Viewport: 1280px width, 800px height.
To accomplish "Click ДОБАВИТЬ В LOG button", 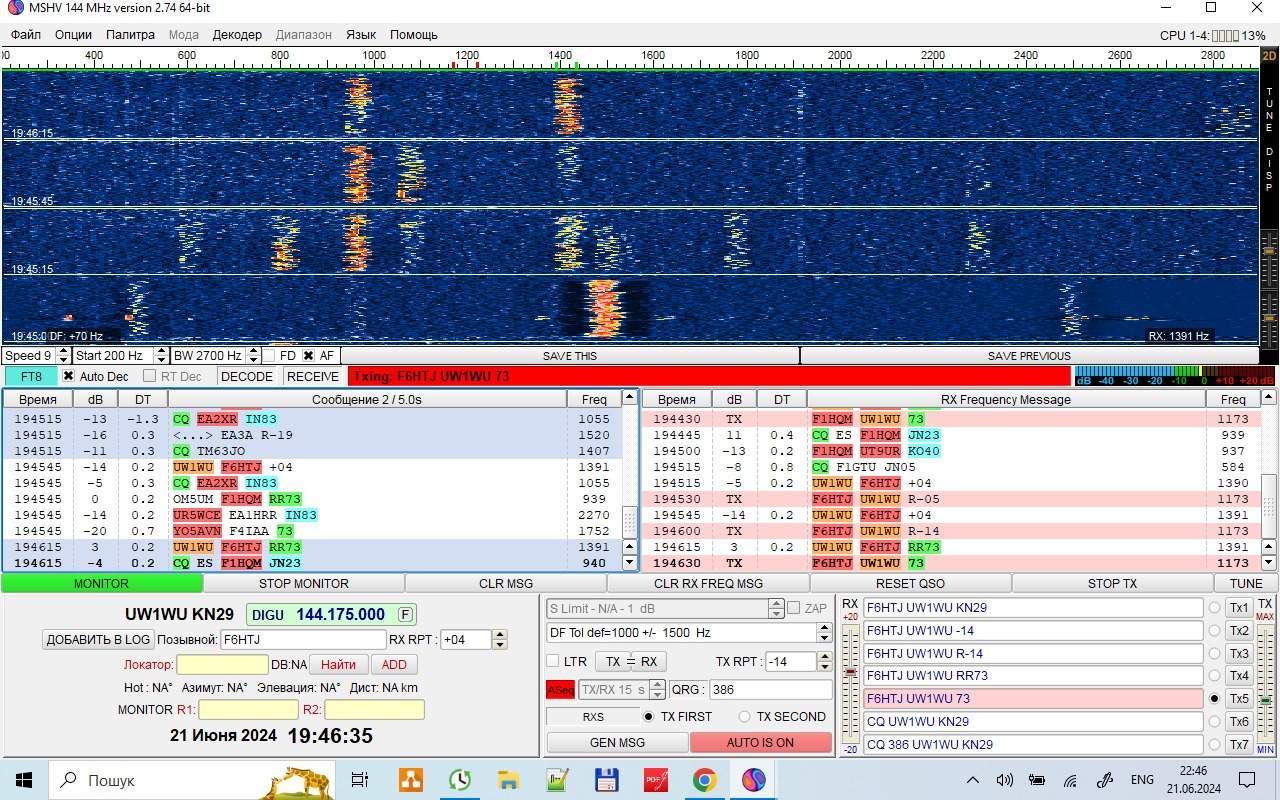I will (x=98, y=640).
